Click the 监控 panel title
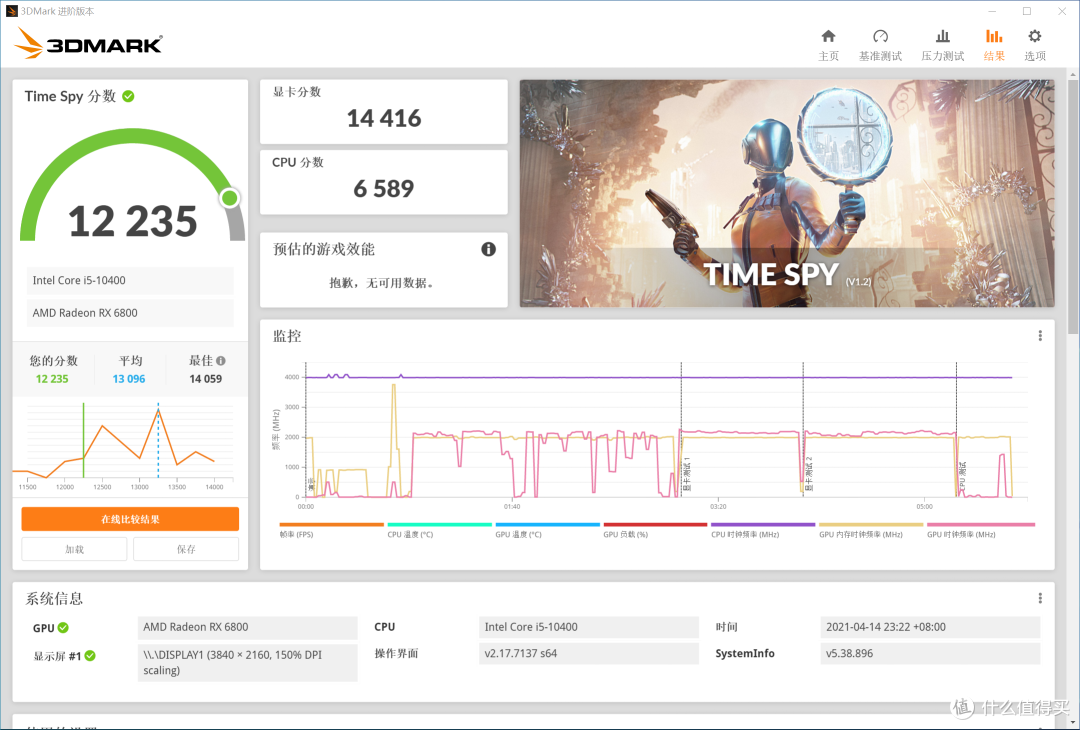The image size is (1080, 730). (287, 336)
